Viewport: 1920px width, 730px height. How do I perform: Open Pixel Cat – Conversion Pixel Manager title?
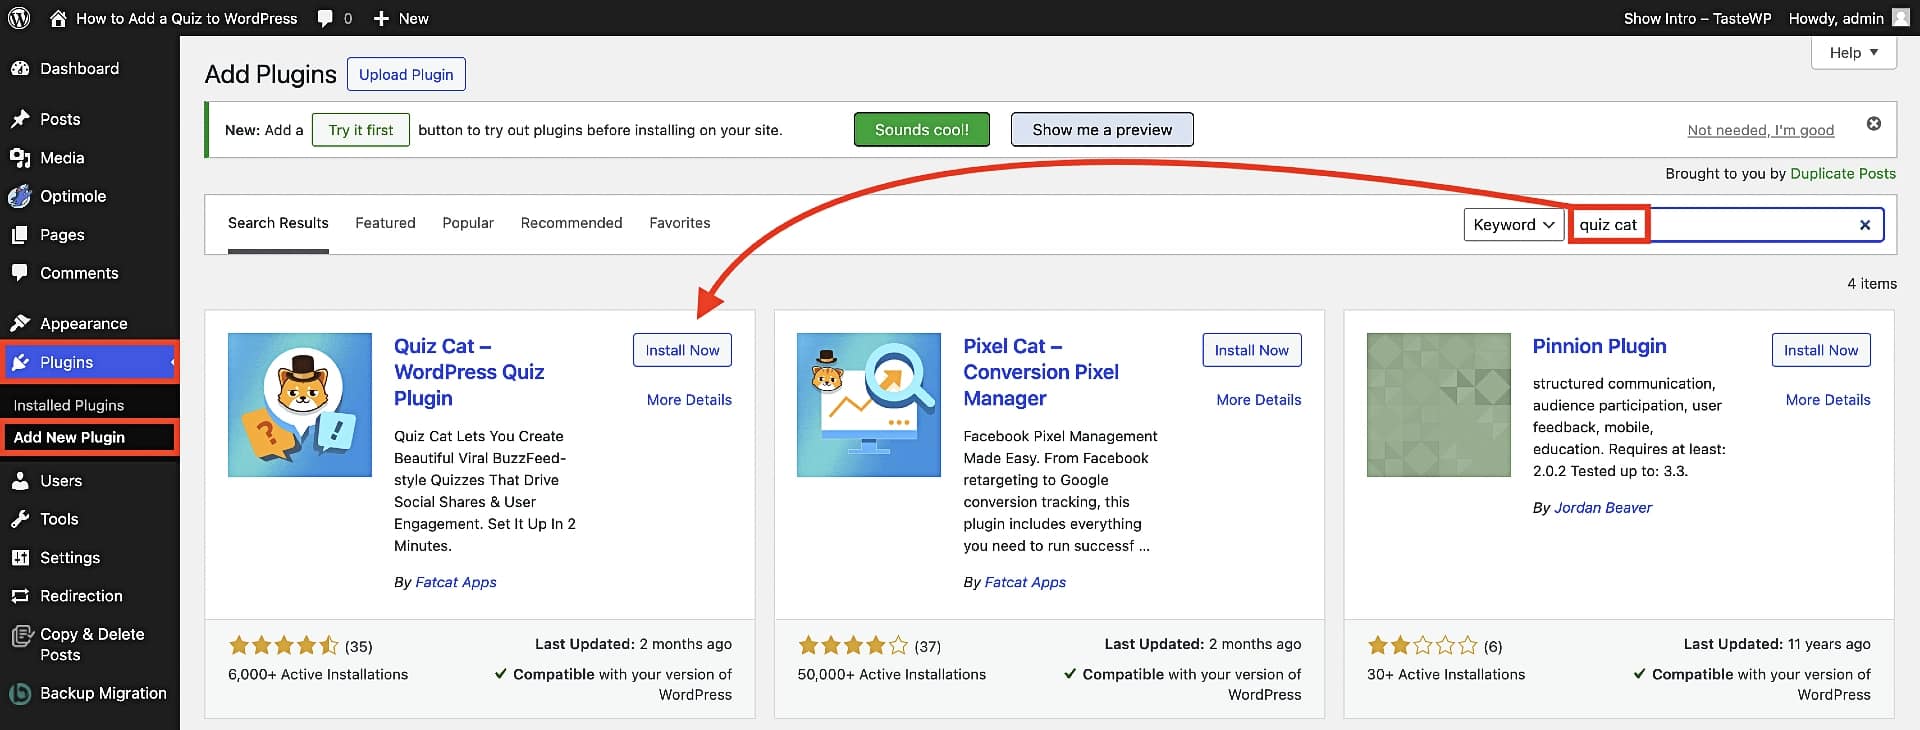coord(1041,372)
